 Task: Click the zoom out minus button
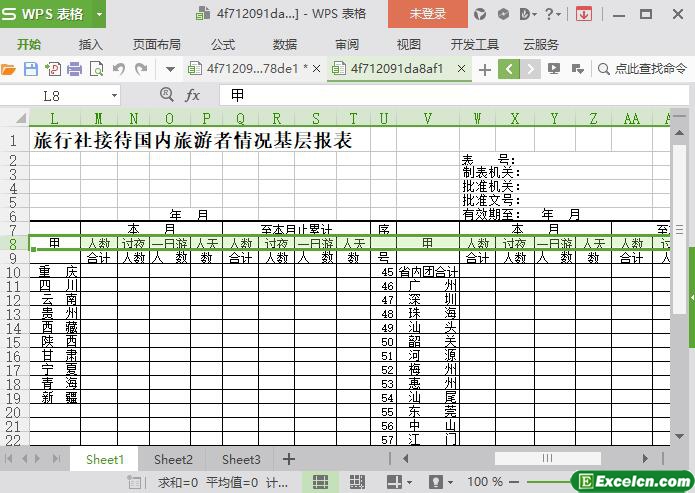point(514,482)
